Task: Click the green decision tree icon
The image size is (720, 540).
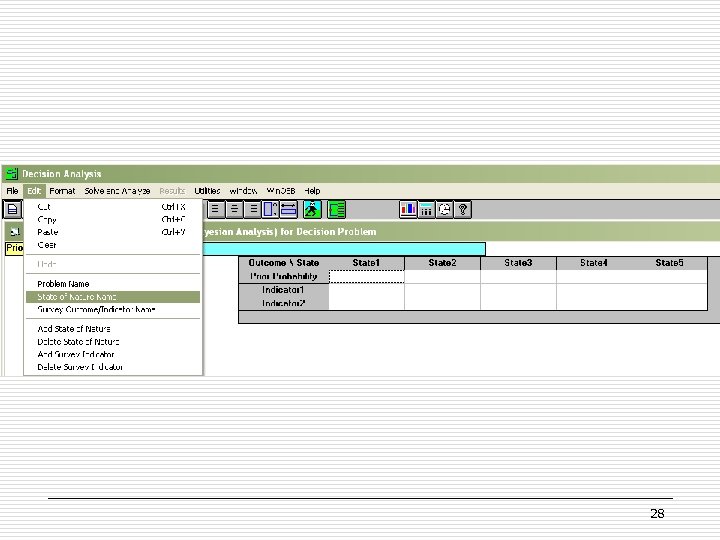Action: pos(336,209)
